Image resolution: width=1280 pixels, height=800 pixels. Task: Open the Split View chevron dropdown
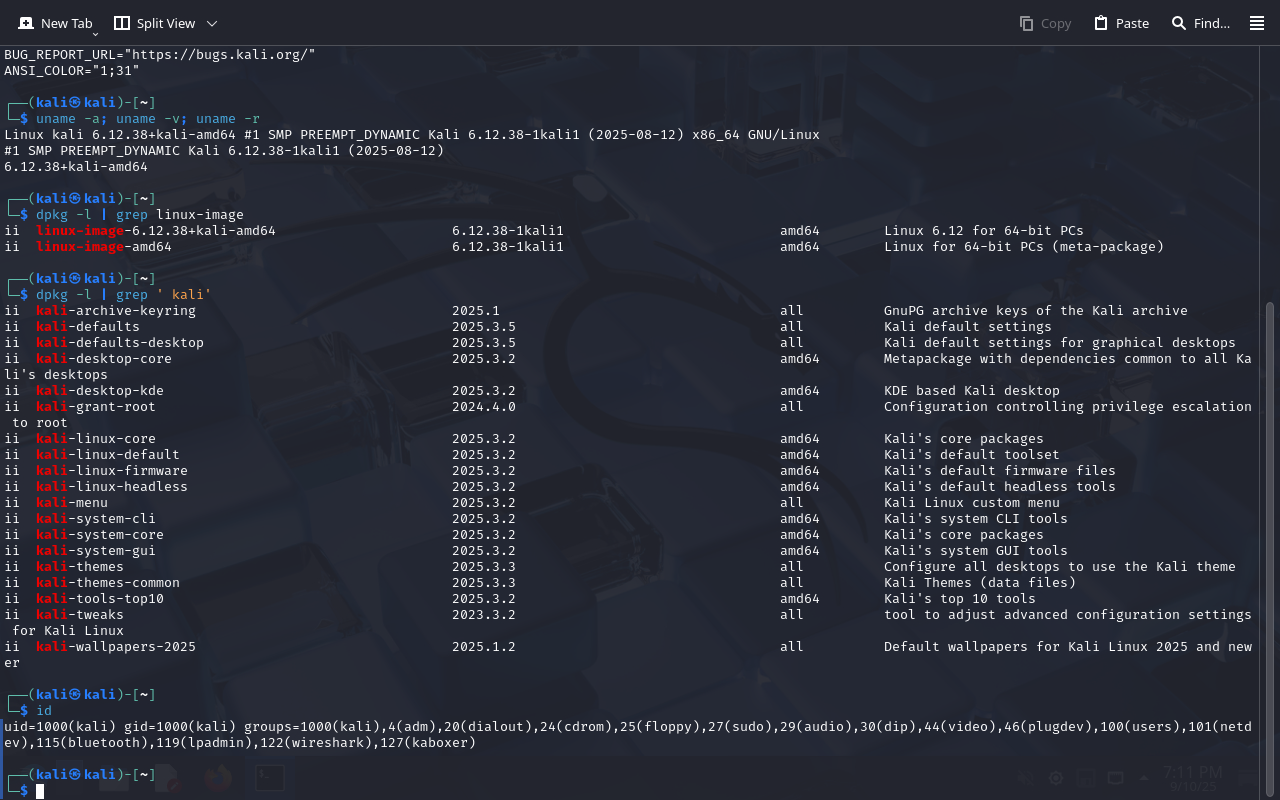tap(212, 23)
